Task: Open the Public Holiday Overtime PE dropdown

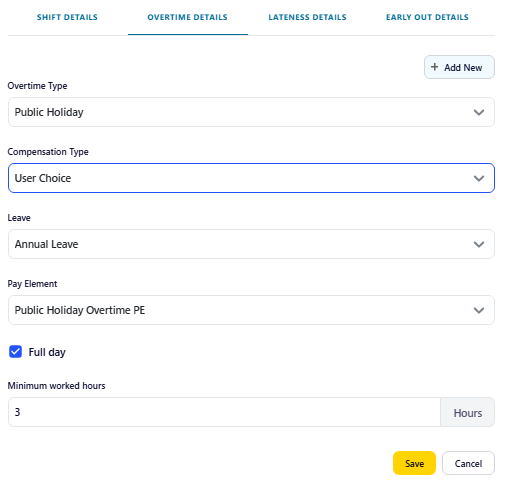Action: (x=251, y=310)
